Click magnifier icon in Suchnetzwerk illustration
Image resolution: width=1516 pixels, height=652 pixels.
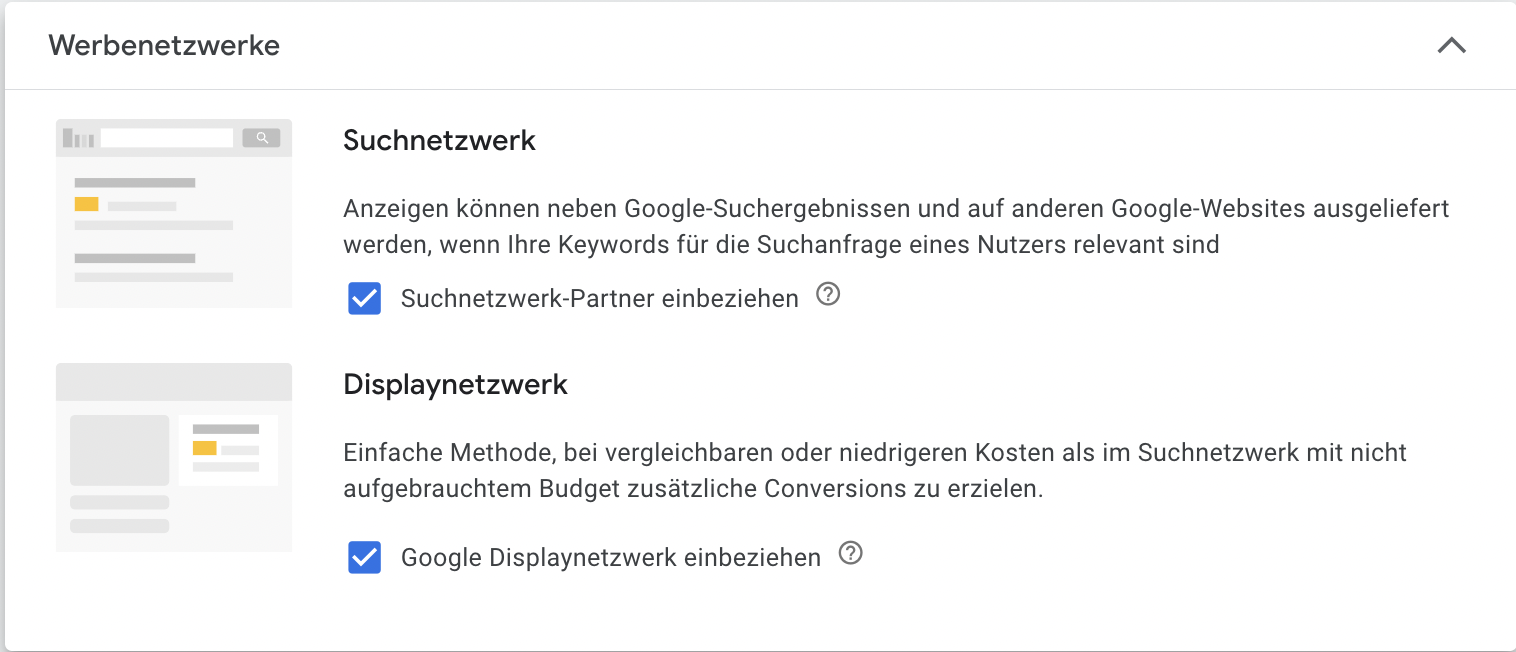coord(262,138)
